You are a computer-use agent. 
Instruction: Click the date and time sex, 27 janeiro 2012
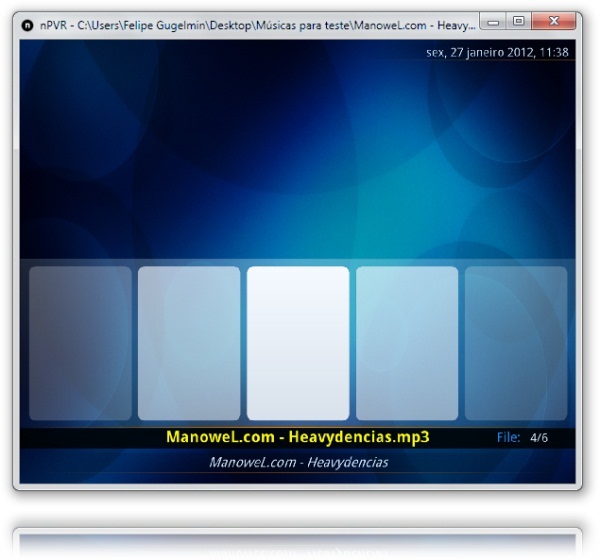(x=497, y=52)
